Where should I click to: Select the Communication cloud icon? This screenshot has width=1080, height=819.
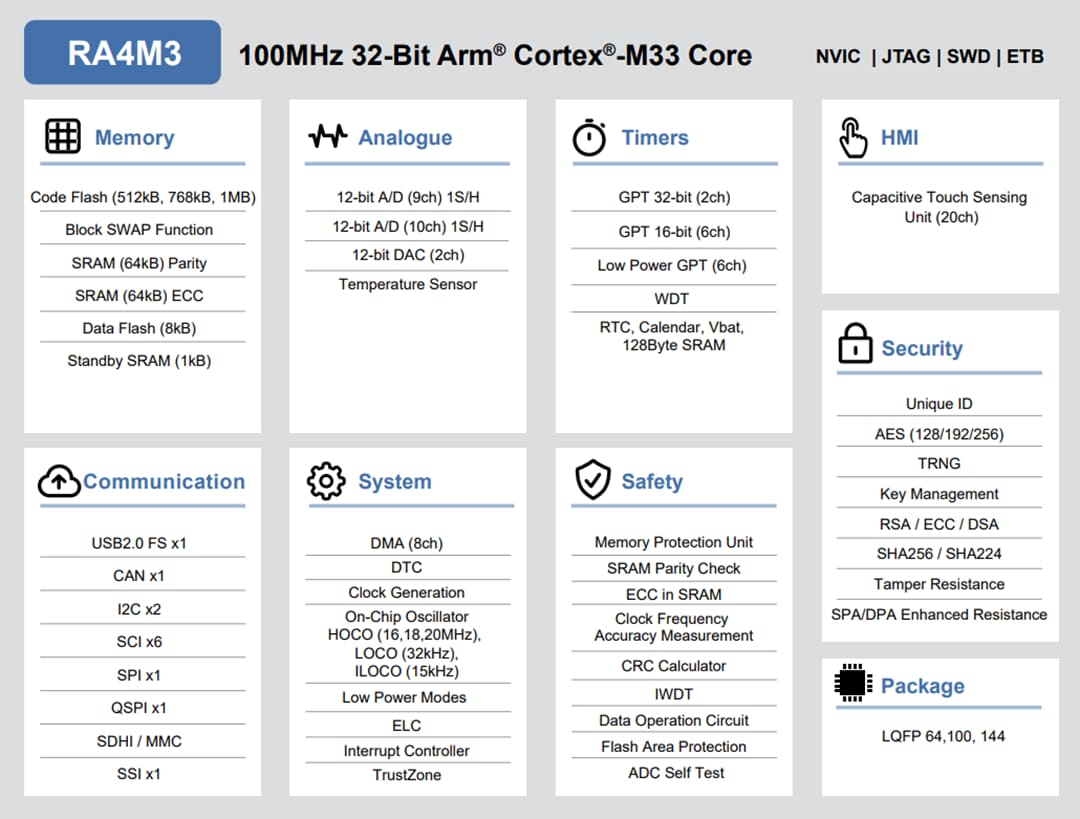pos(60,481)
